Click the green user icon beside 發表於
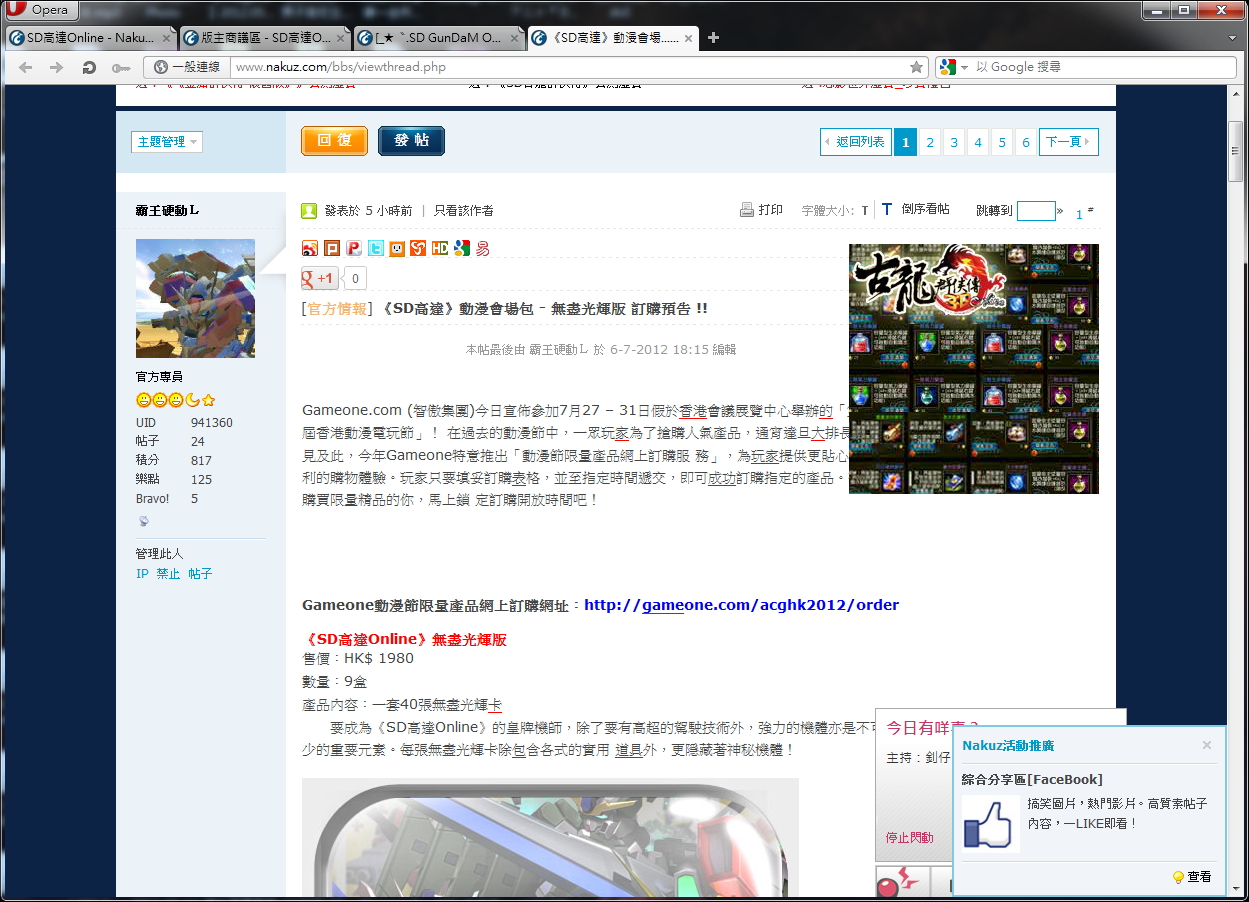1249x902 pixels. [310, 211]
